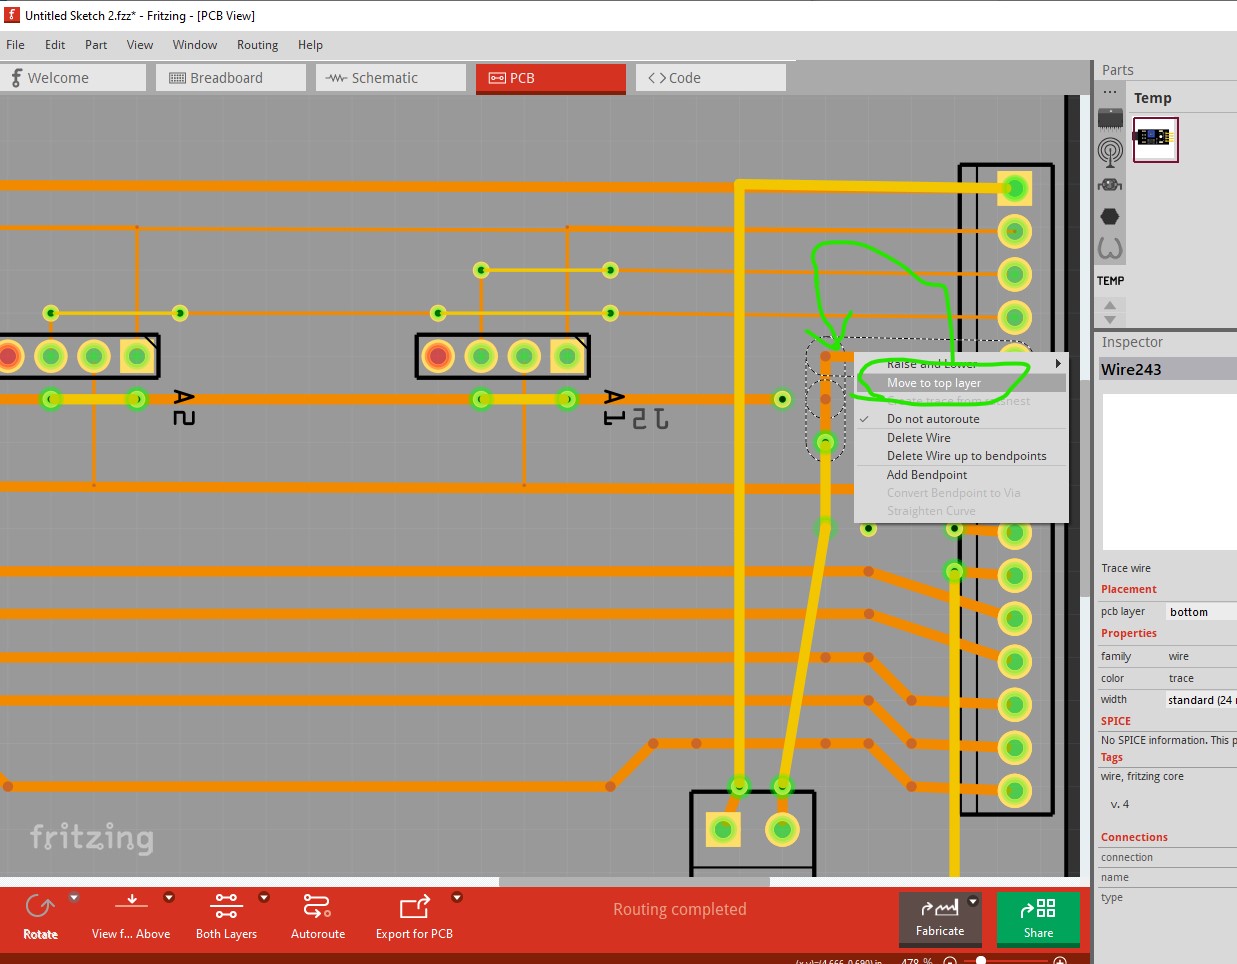The image size is (1237, 964).
Task: Click the green Share button
Action: click(x=1038, y=918)
